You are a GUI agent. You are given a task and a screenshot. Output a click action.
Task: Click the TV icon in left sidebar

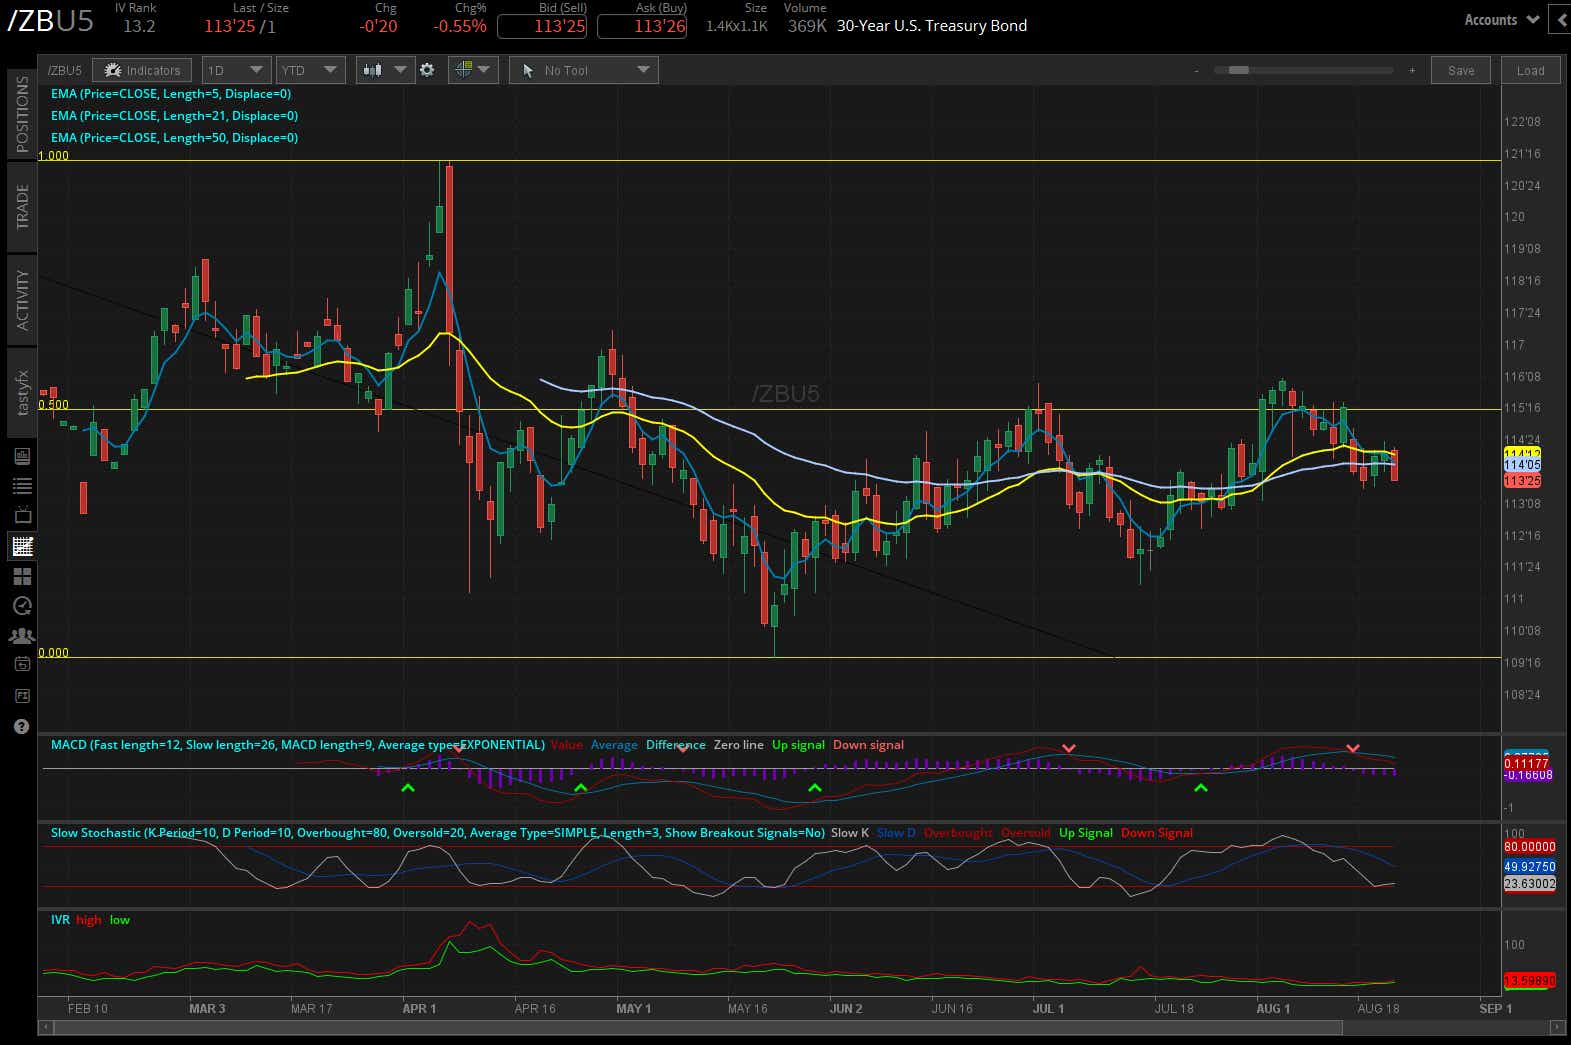click(x=22, y=516)
